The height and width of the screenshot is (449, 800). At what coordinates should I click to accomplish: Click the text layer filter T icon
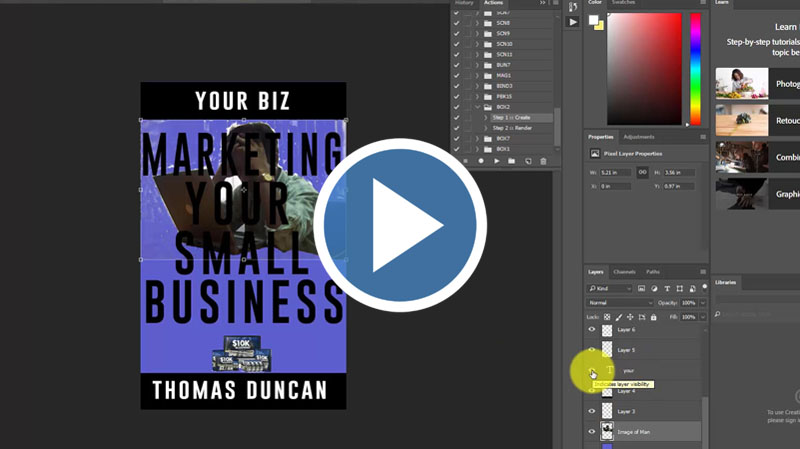667,288
